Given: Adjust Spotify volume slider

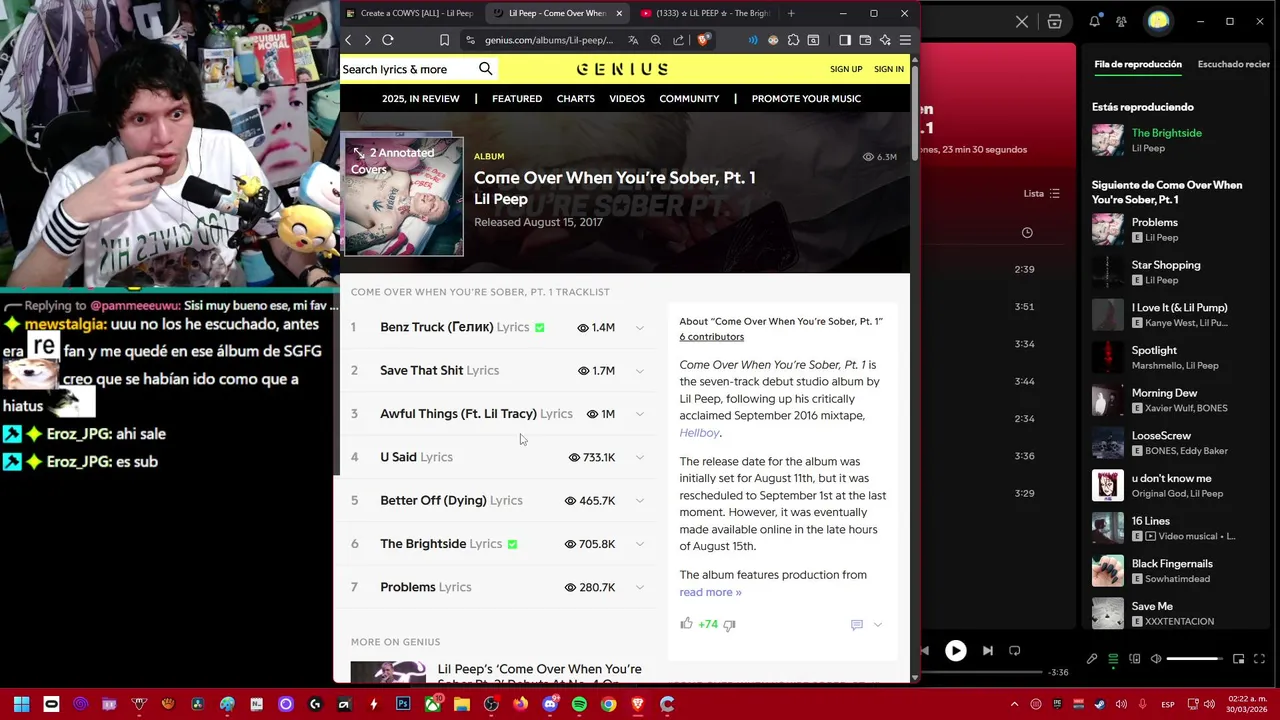Looking at the screenshot, I should click(1194, 659).
